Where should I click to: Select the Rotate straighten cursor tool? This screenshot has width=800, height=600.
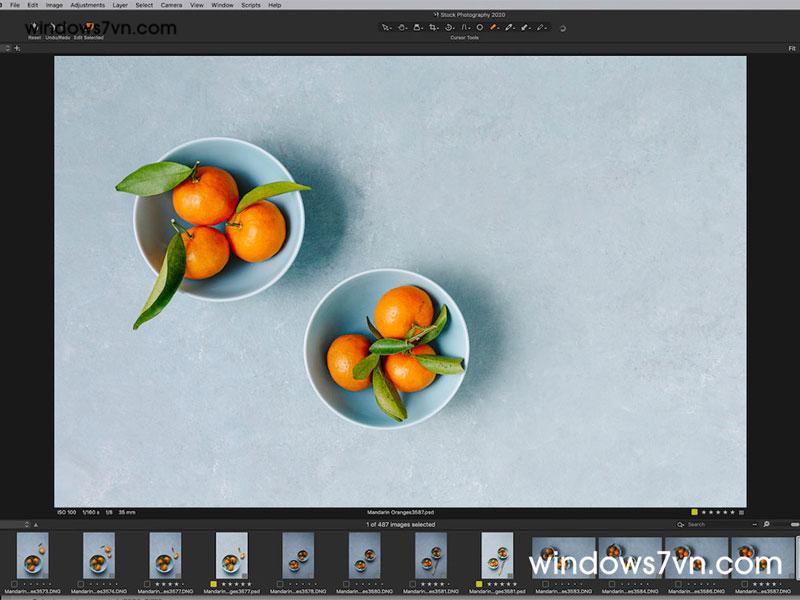pos(448,28)
